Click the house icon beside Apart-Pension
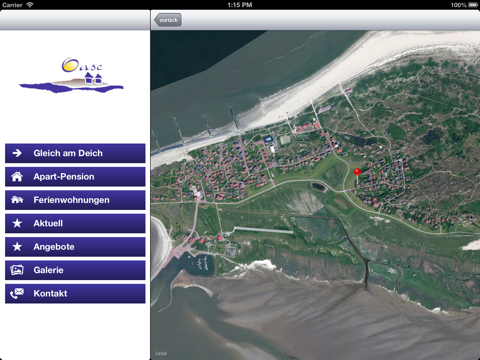The image size is (480, 360). click(17, 176)
